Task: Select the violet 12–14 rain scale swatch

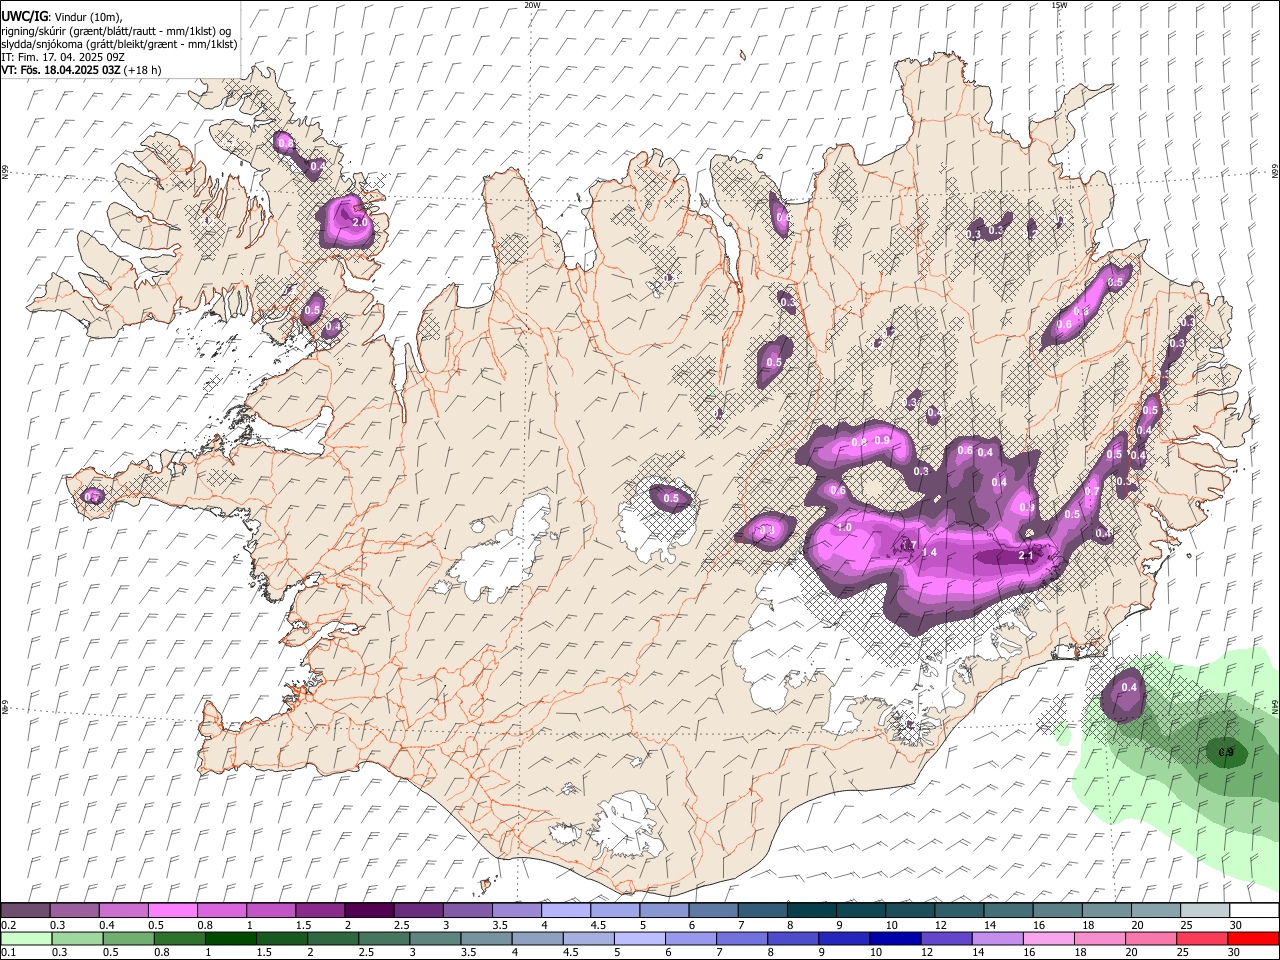Action: point(947,938)
